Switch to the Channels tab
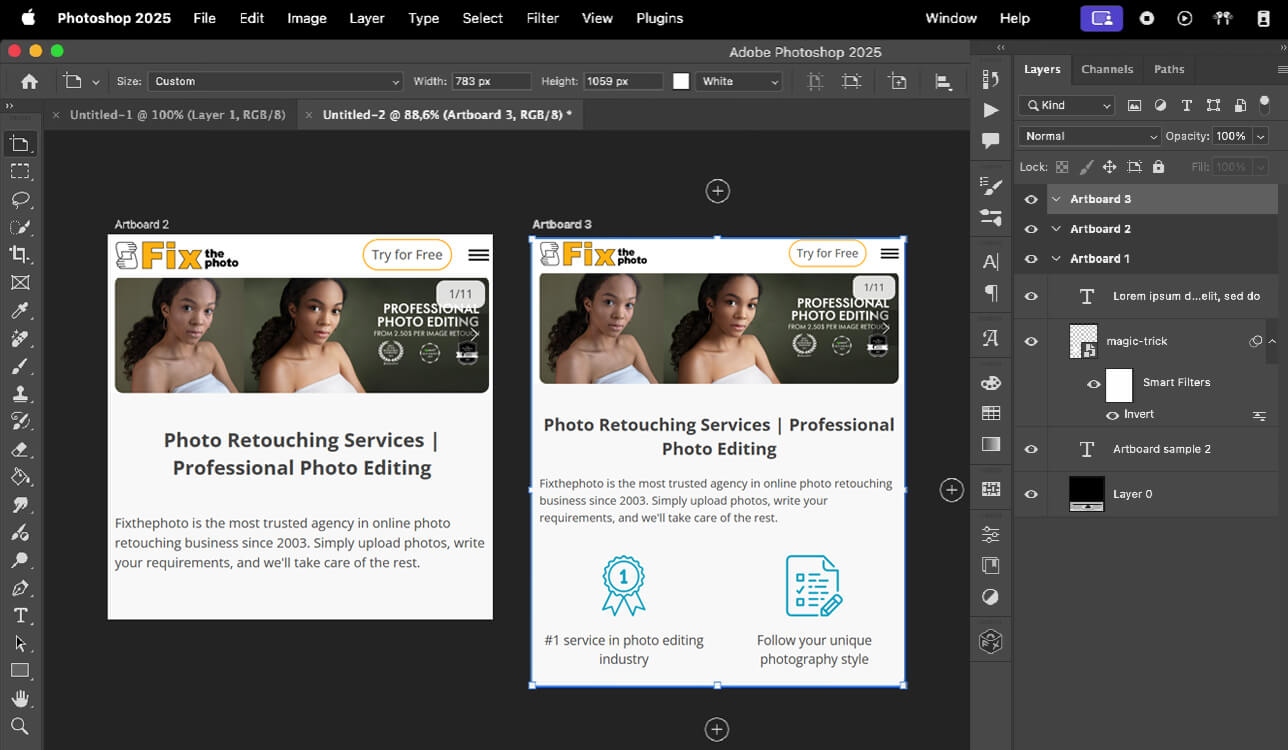Image resolution: width=1288 pixels, height=750 pixels. (x=1106, y=69)
